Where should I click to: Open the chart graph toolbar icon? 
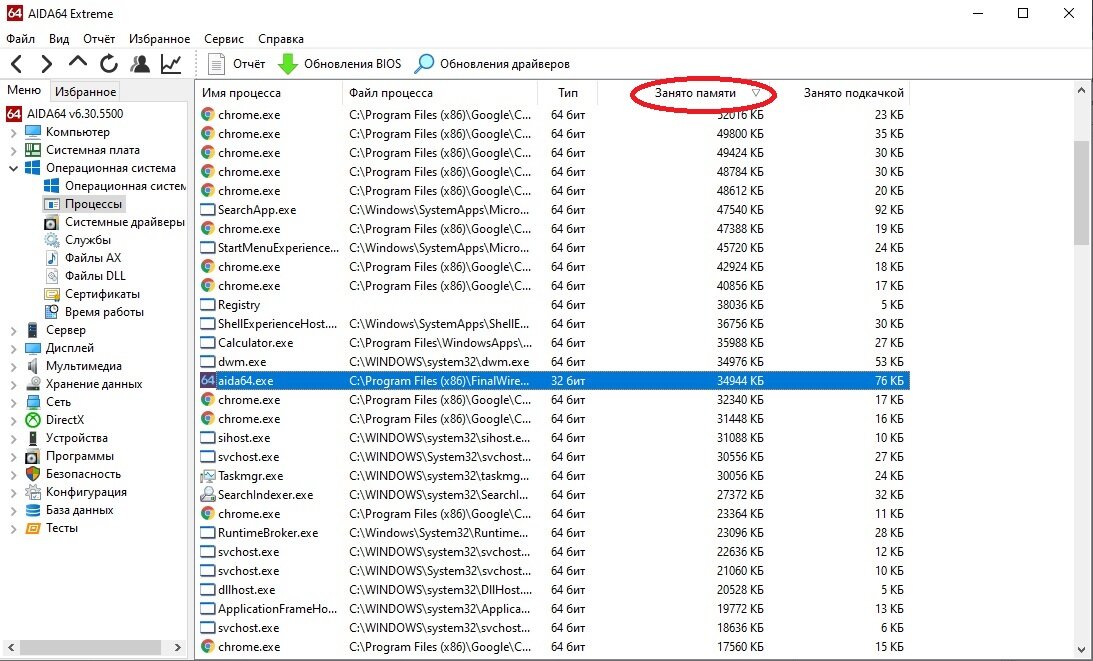click(171, 64)
